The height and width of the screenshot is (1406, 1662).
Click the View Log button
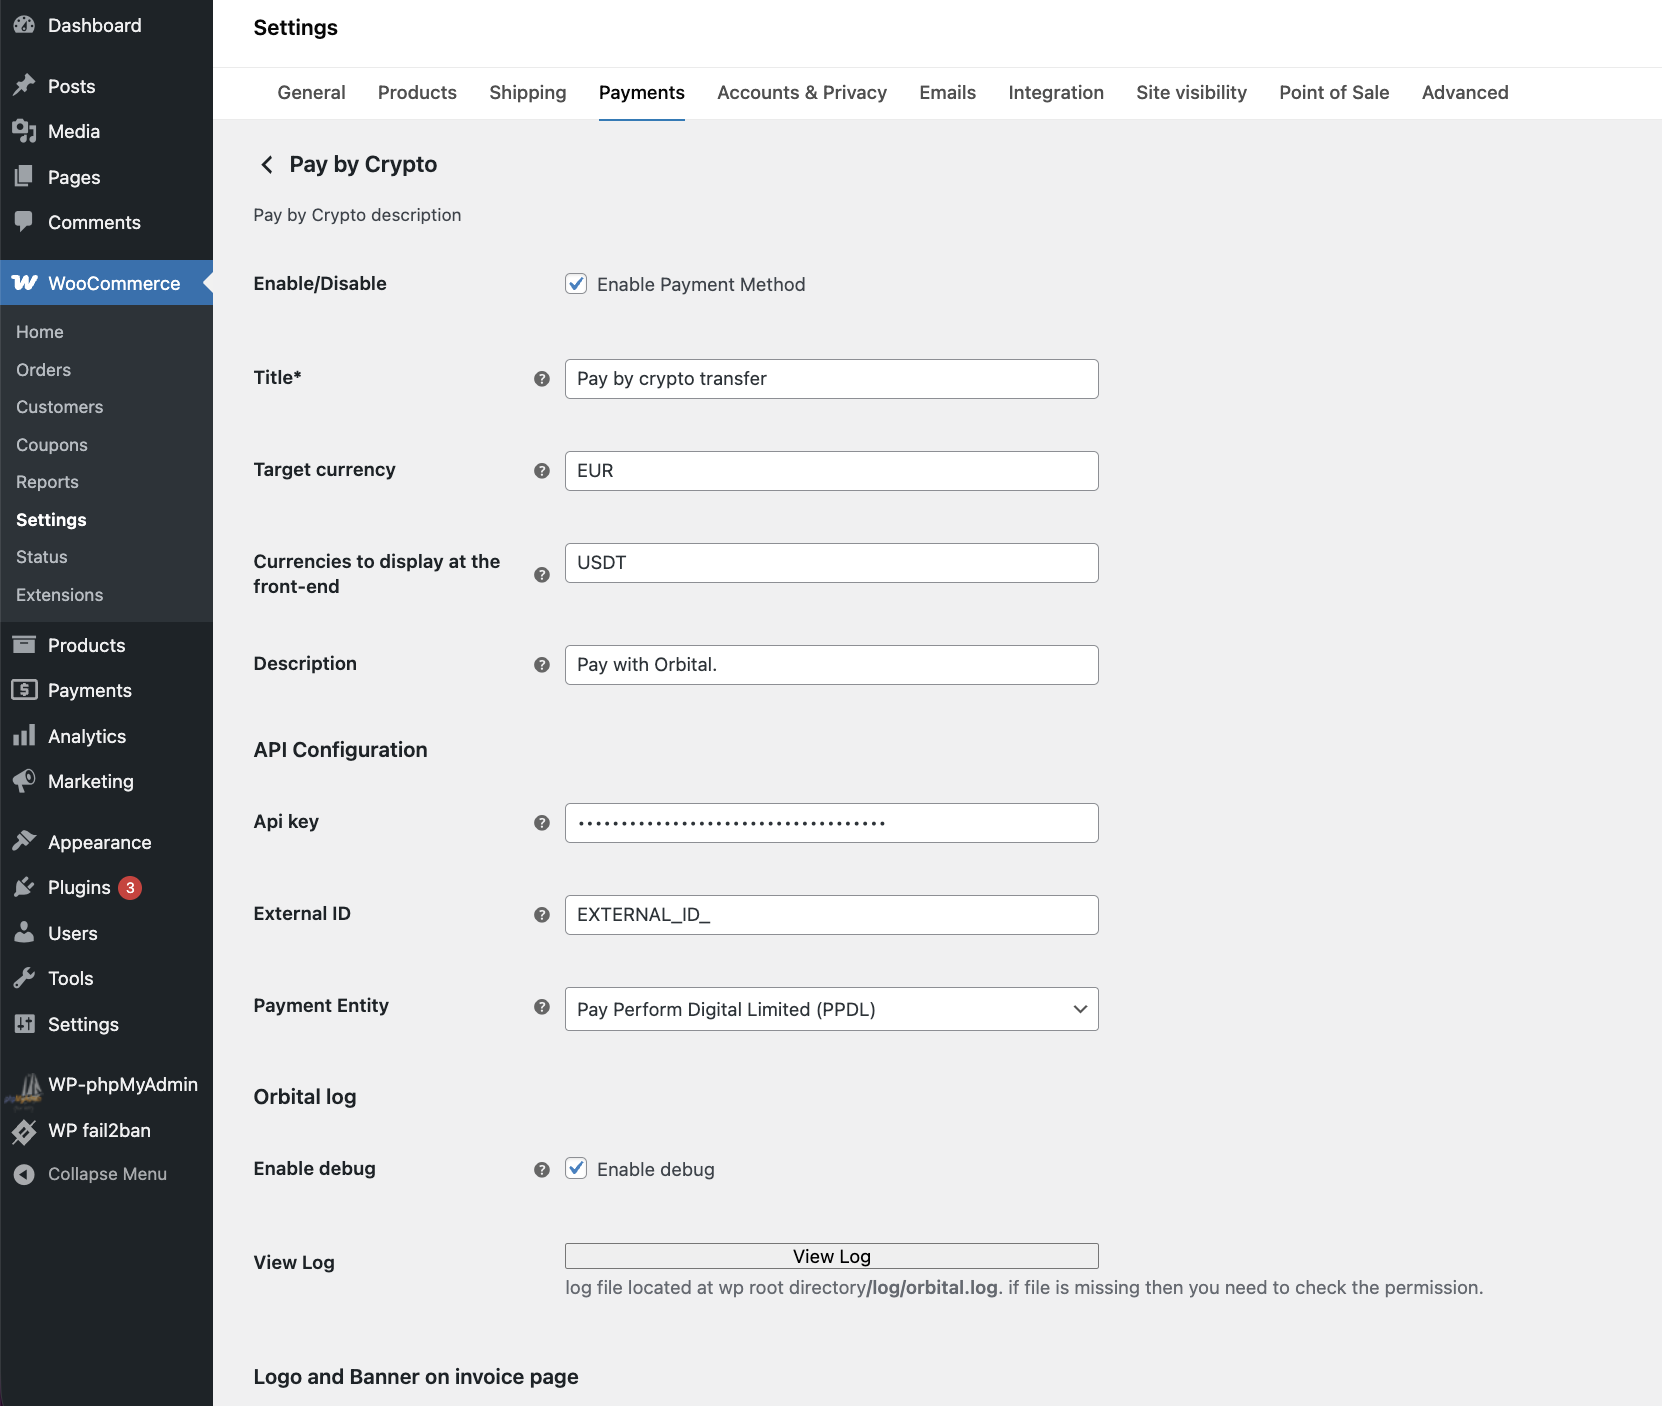click(x=832, y=1256)
